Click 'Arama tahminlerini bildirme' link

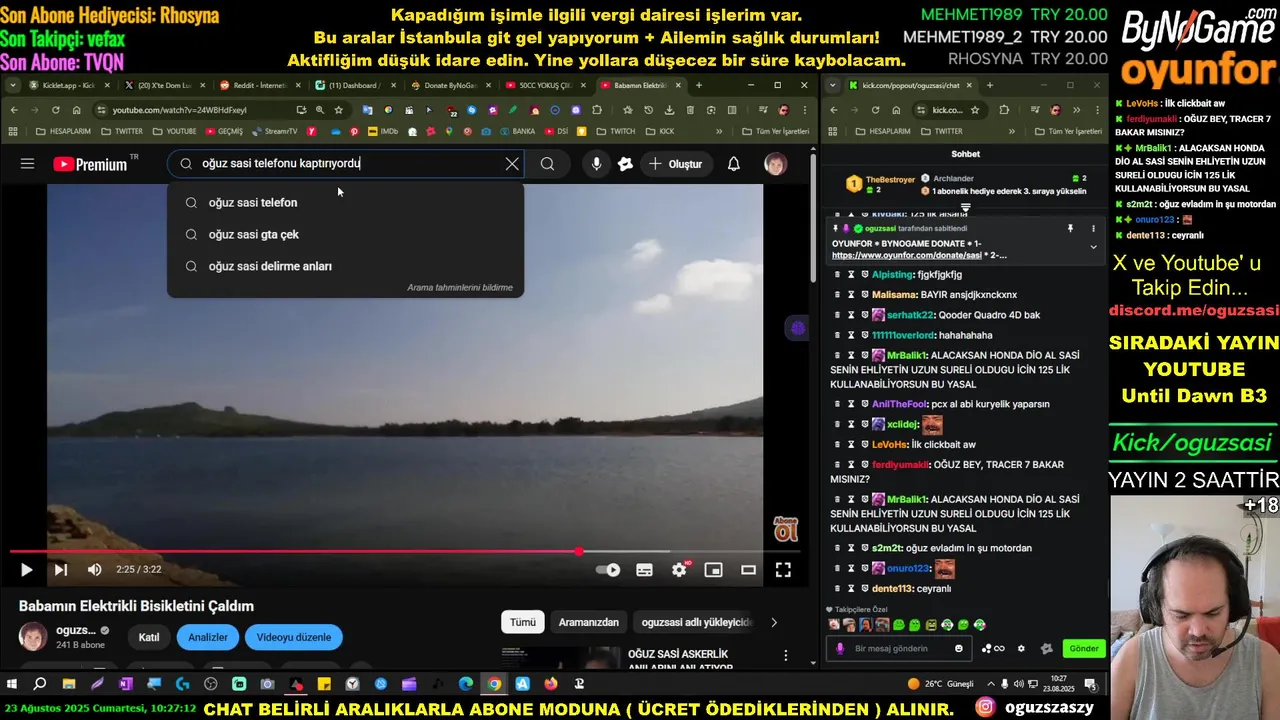click(460, 287)
